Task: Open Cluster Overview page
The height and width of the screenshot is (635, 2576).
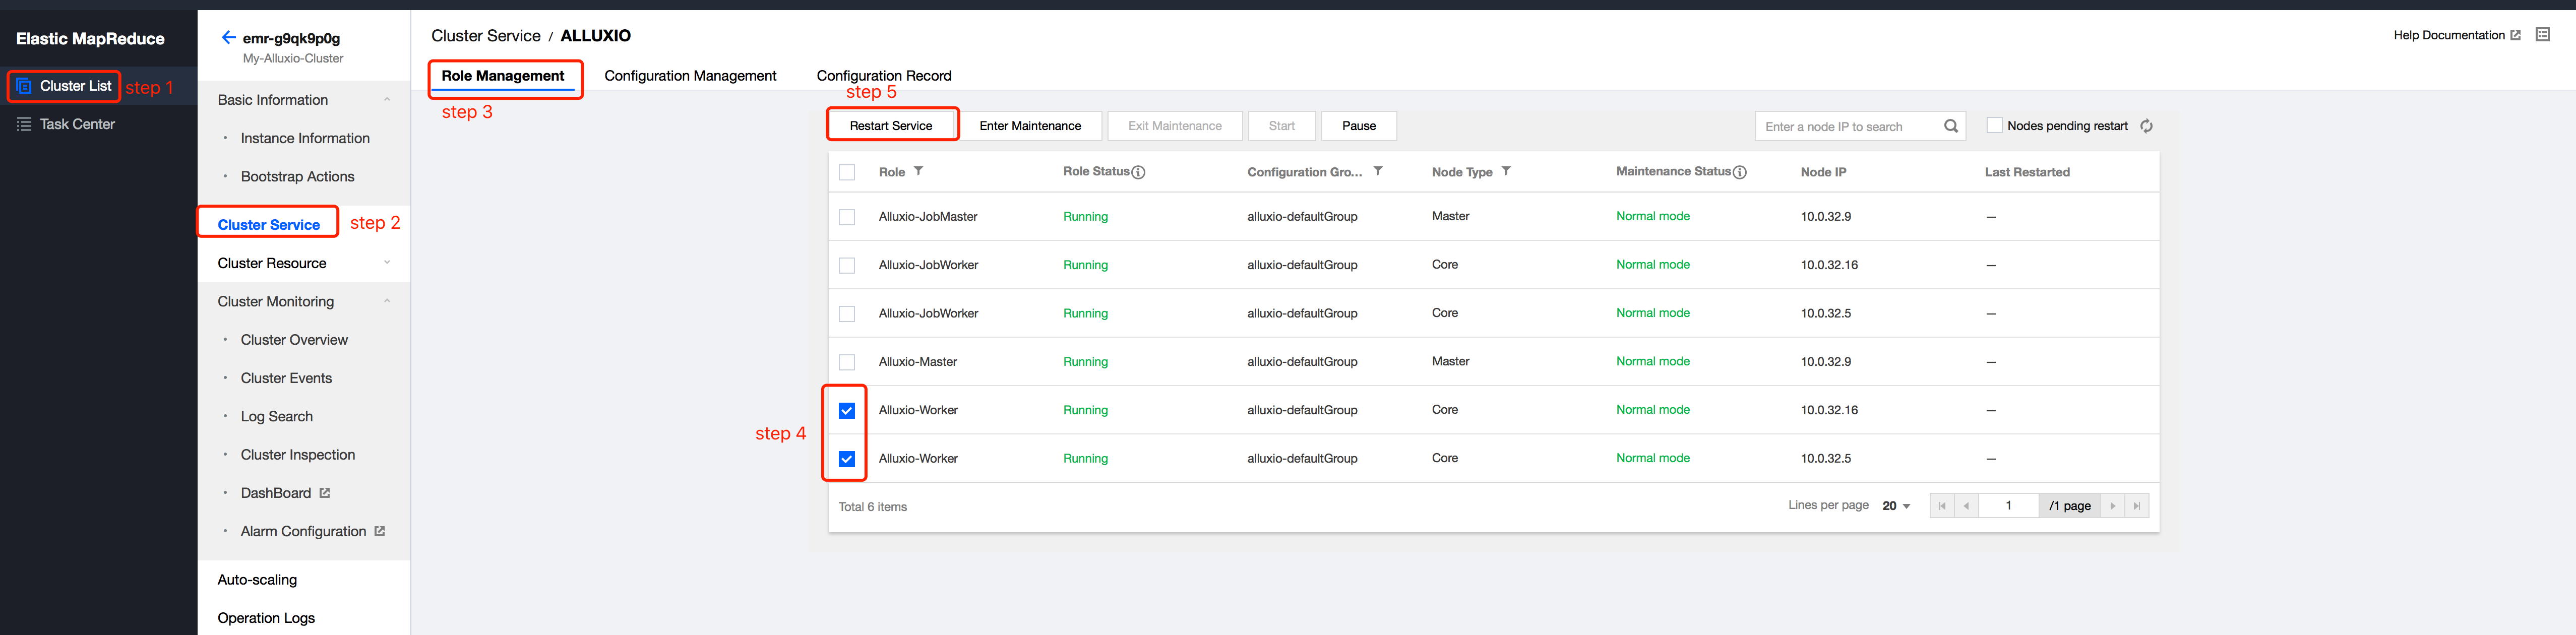Action: tap(294, 340)
